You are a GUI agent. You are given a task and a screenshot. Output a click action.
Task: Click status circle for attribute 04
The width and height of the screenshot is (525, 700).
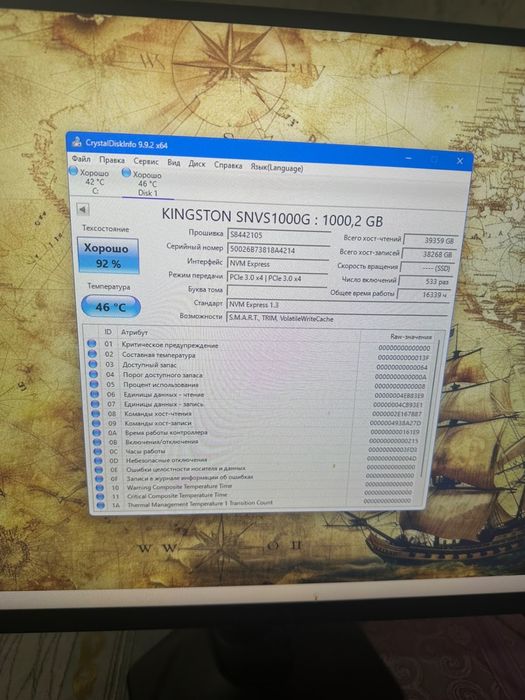click(x=93, y=374)
